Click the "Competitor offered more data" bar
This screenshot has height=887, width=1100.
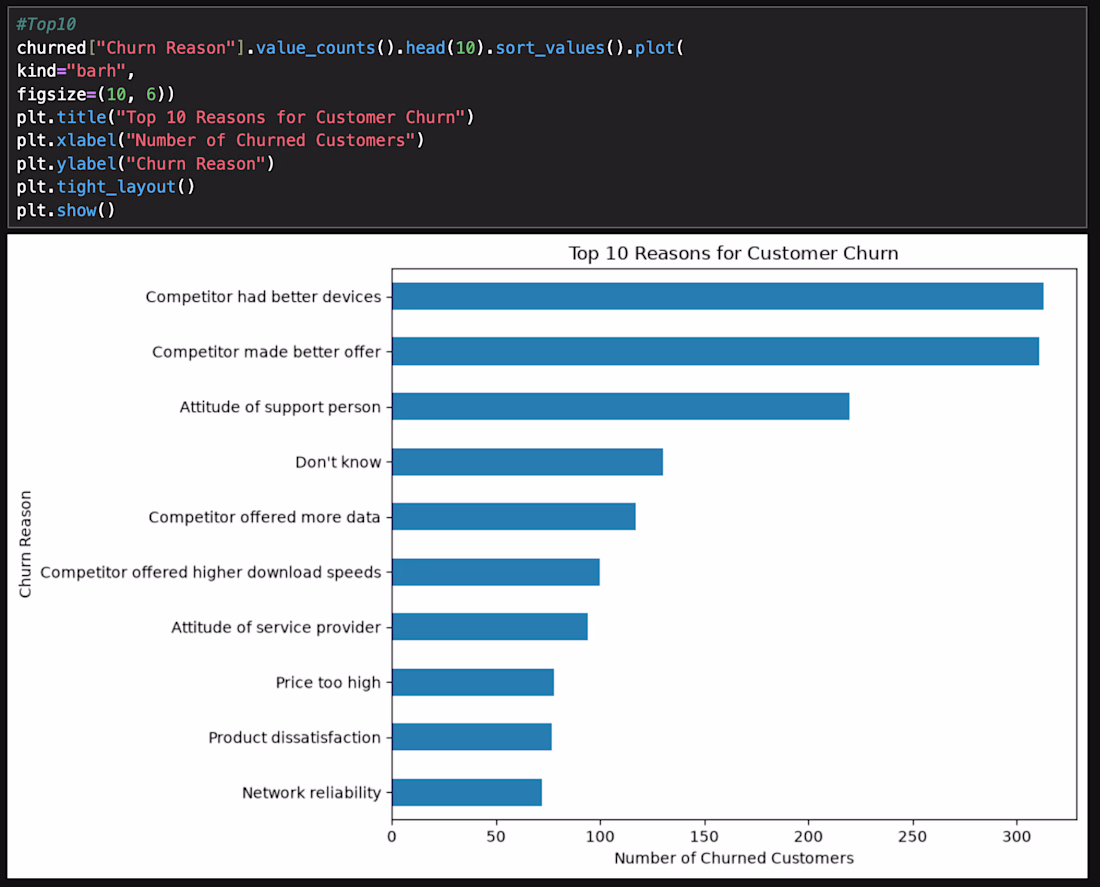[514, 516]
